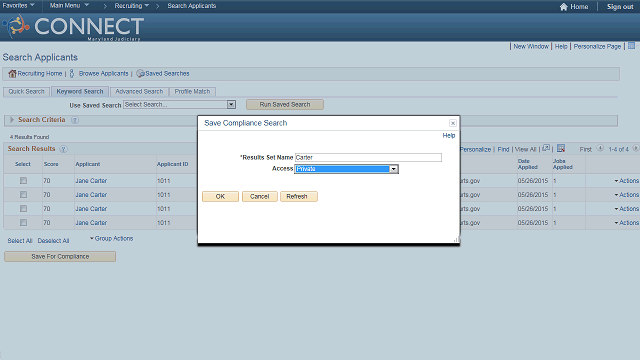640x360 pixels.
Task: Switch to the Profile Match tab
Action: [192, 91]
